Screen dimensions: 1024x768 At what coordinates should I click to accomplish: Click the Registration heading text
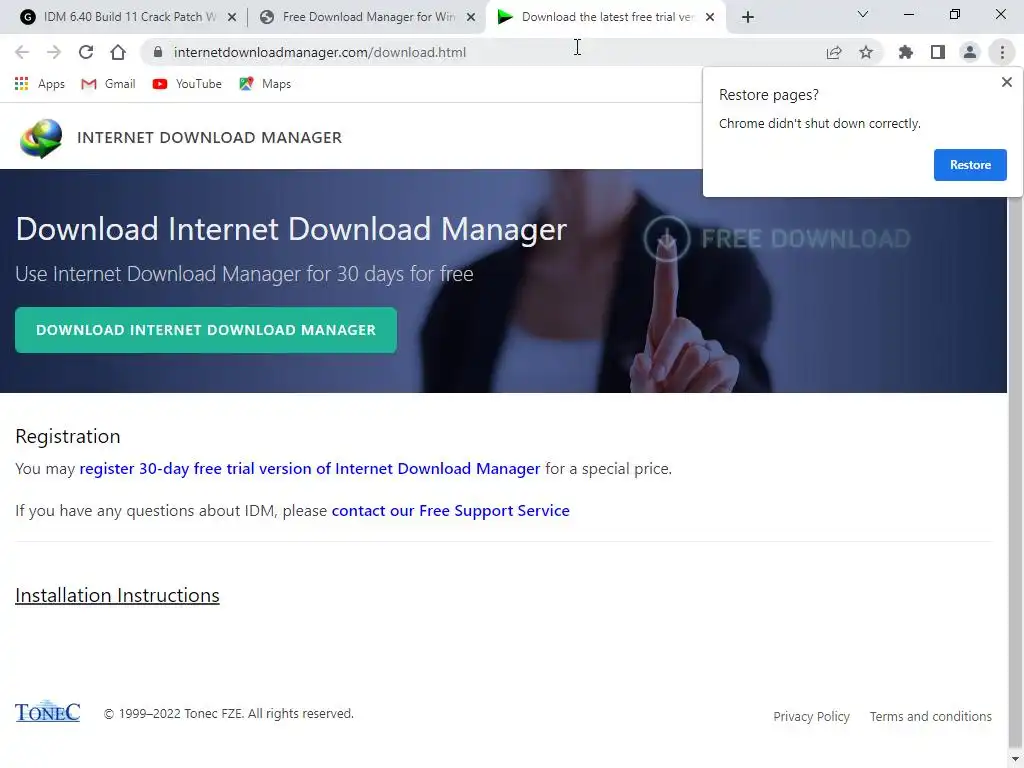point(68,436)
